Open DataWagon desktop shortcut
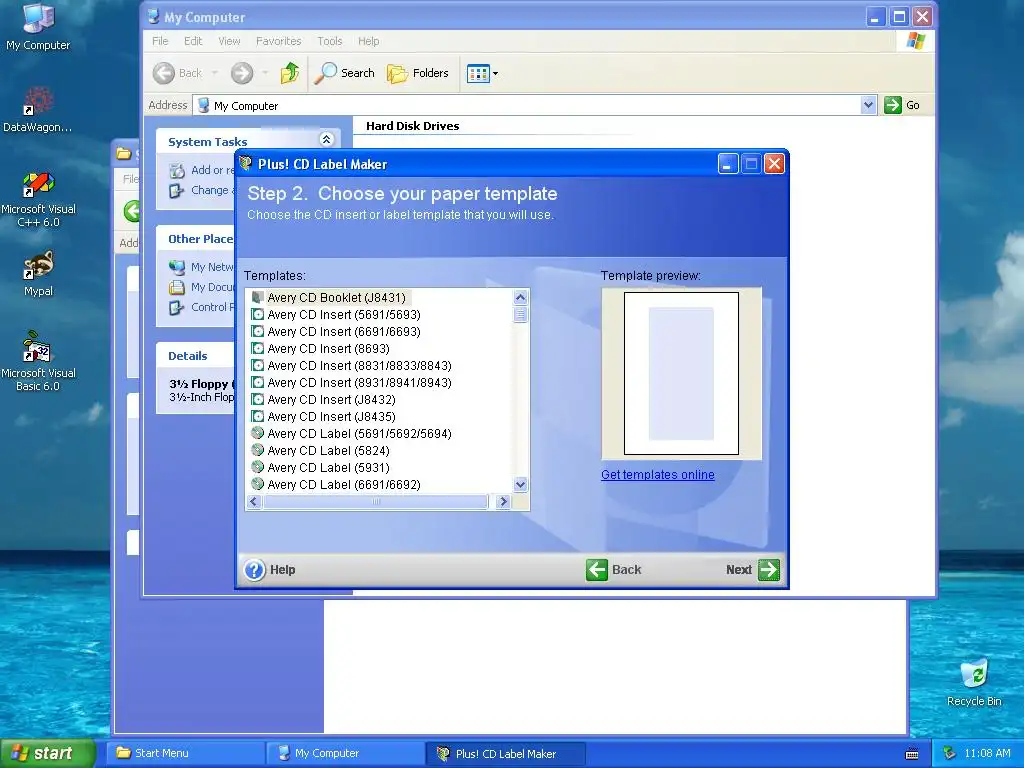This screenshot has width=1024, height=768. [38, 110]
